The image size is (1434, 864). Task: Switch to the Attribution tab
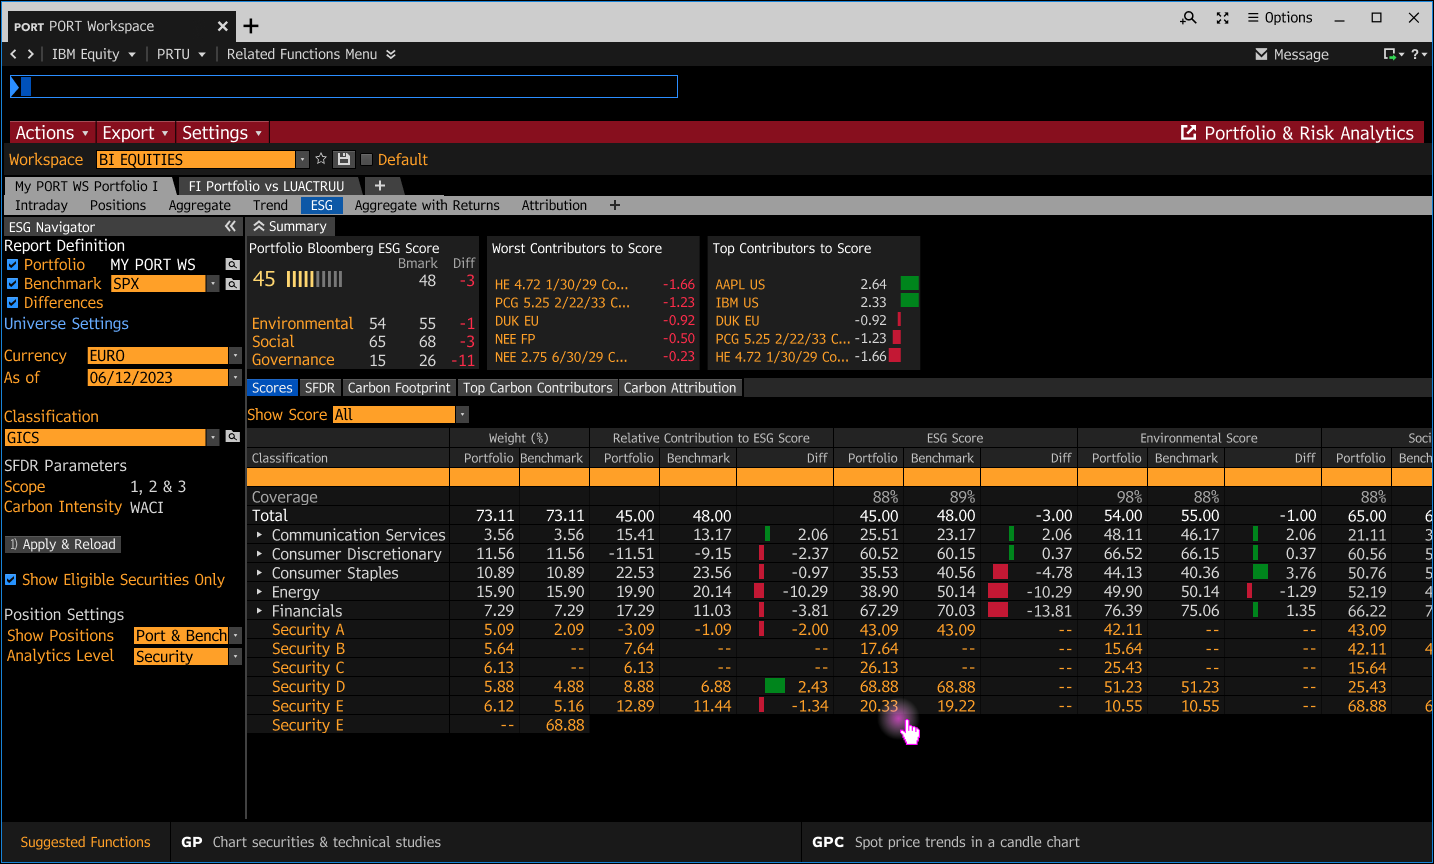554,205
